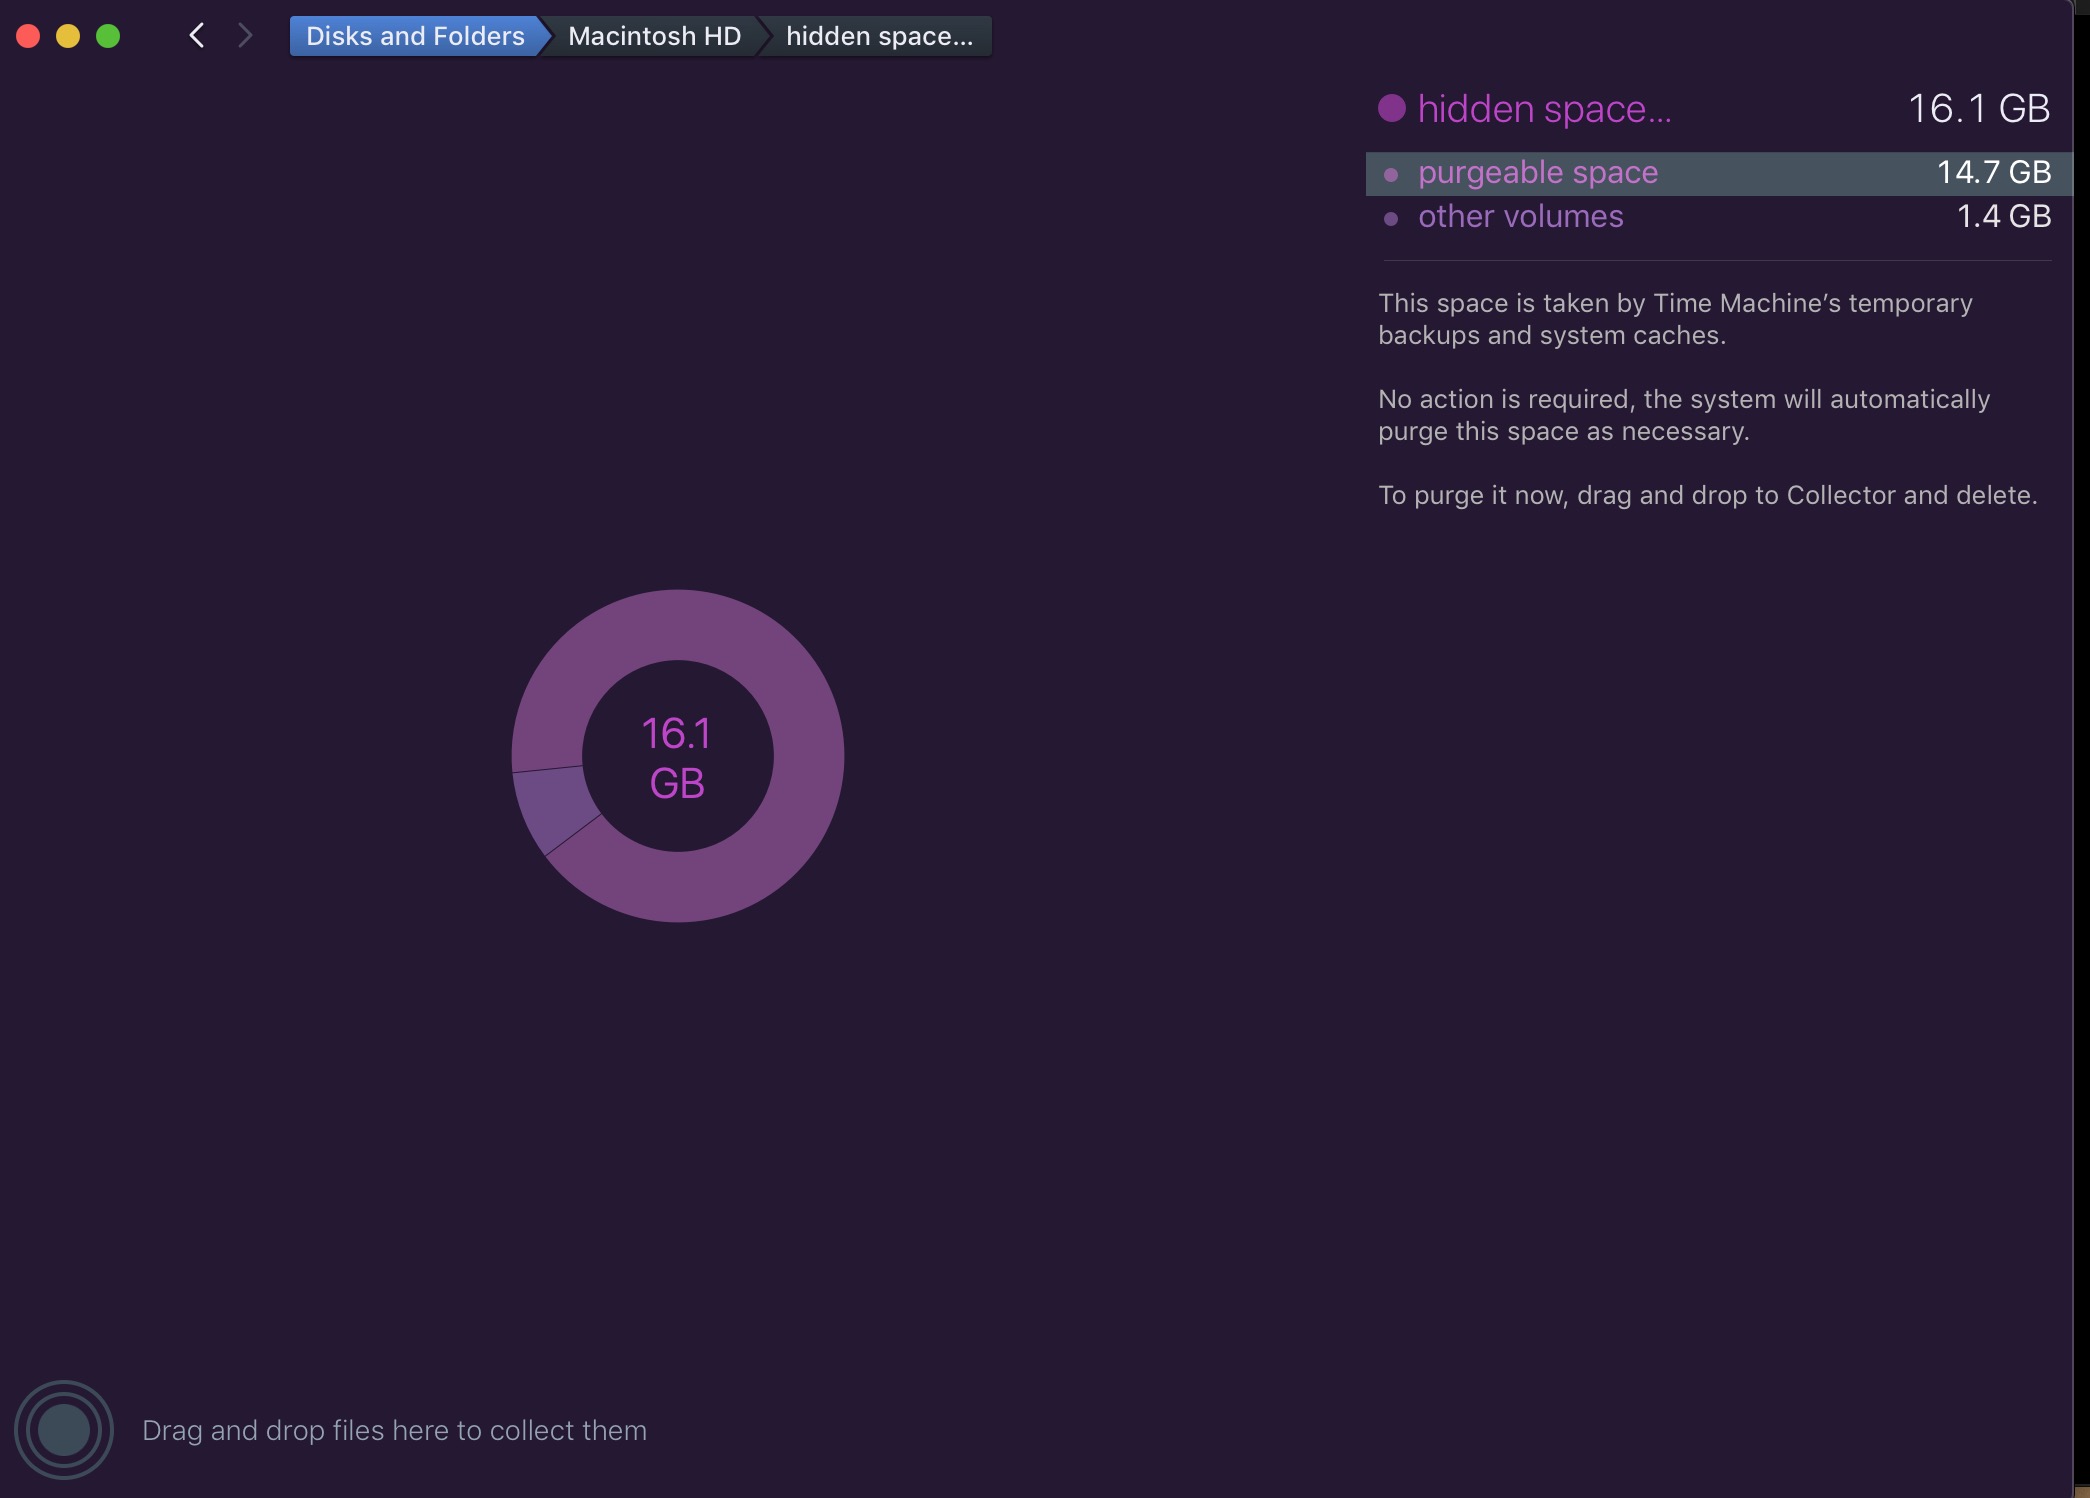
Task: Click the forward navigation arrow
Action: pyautogui.click(x=245, y=36)
